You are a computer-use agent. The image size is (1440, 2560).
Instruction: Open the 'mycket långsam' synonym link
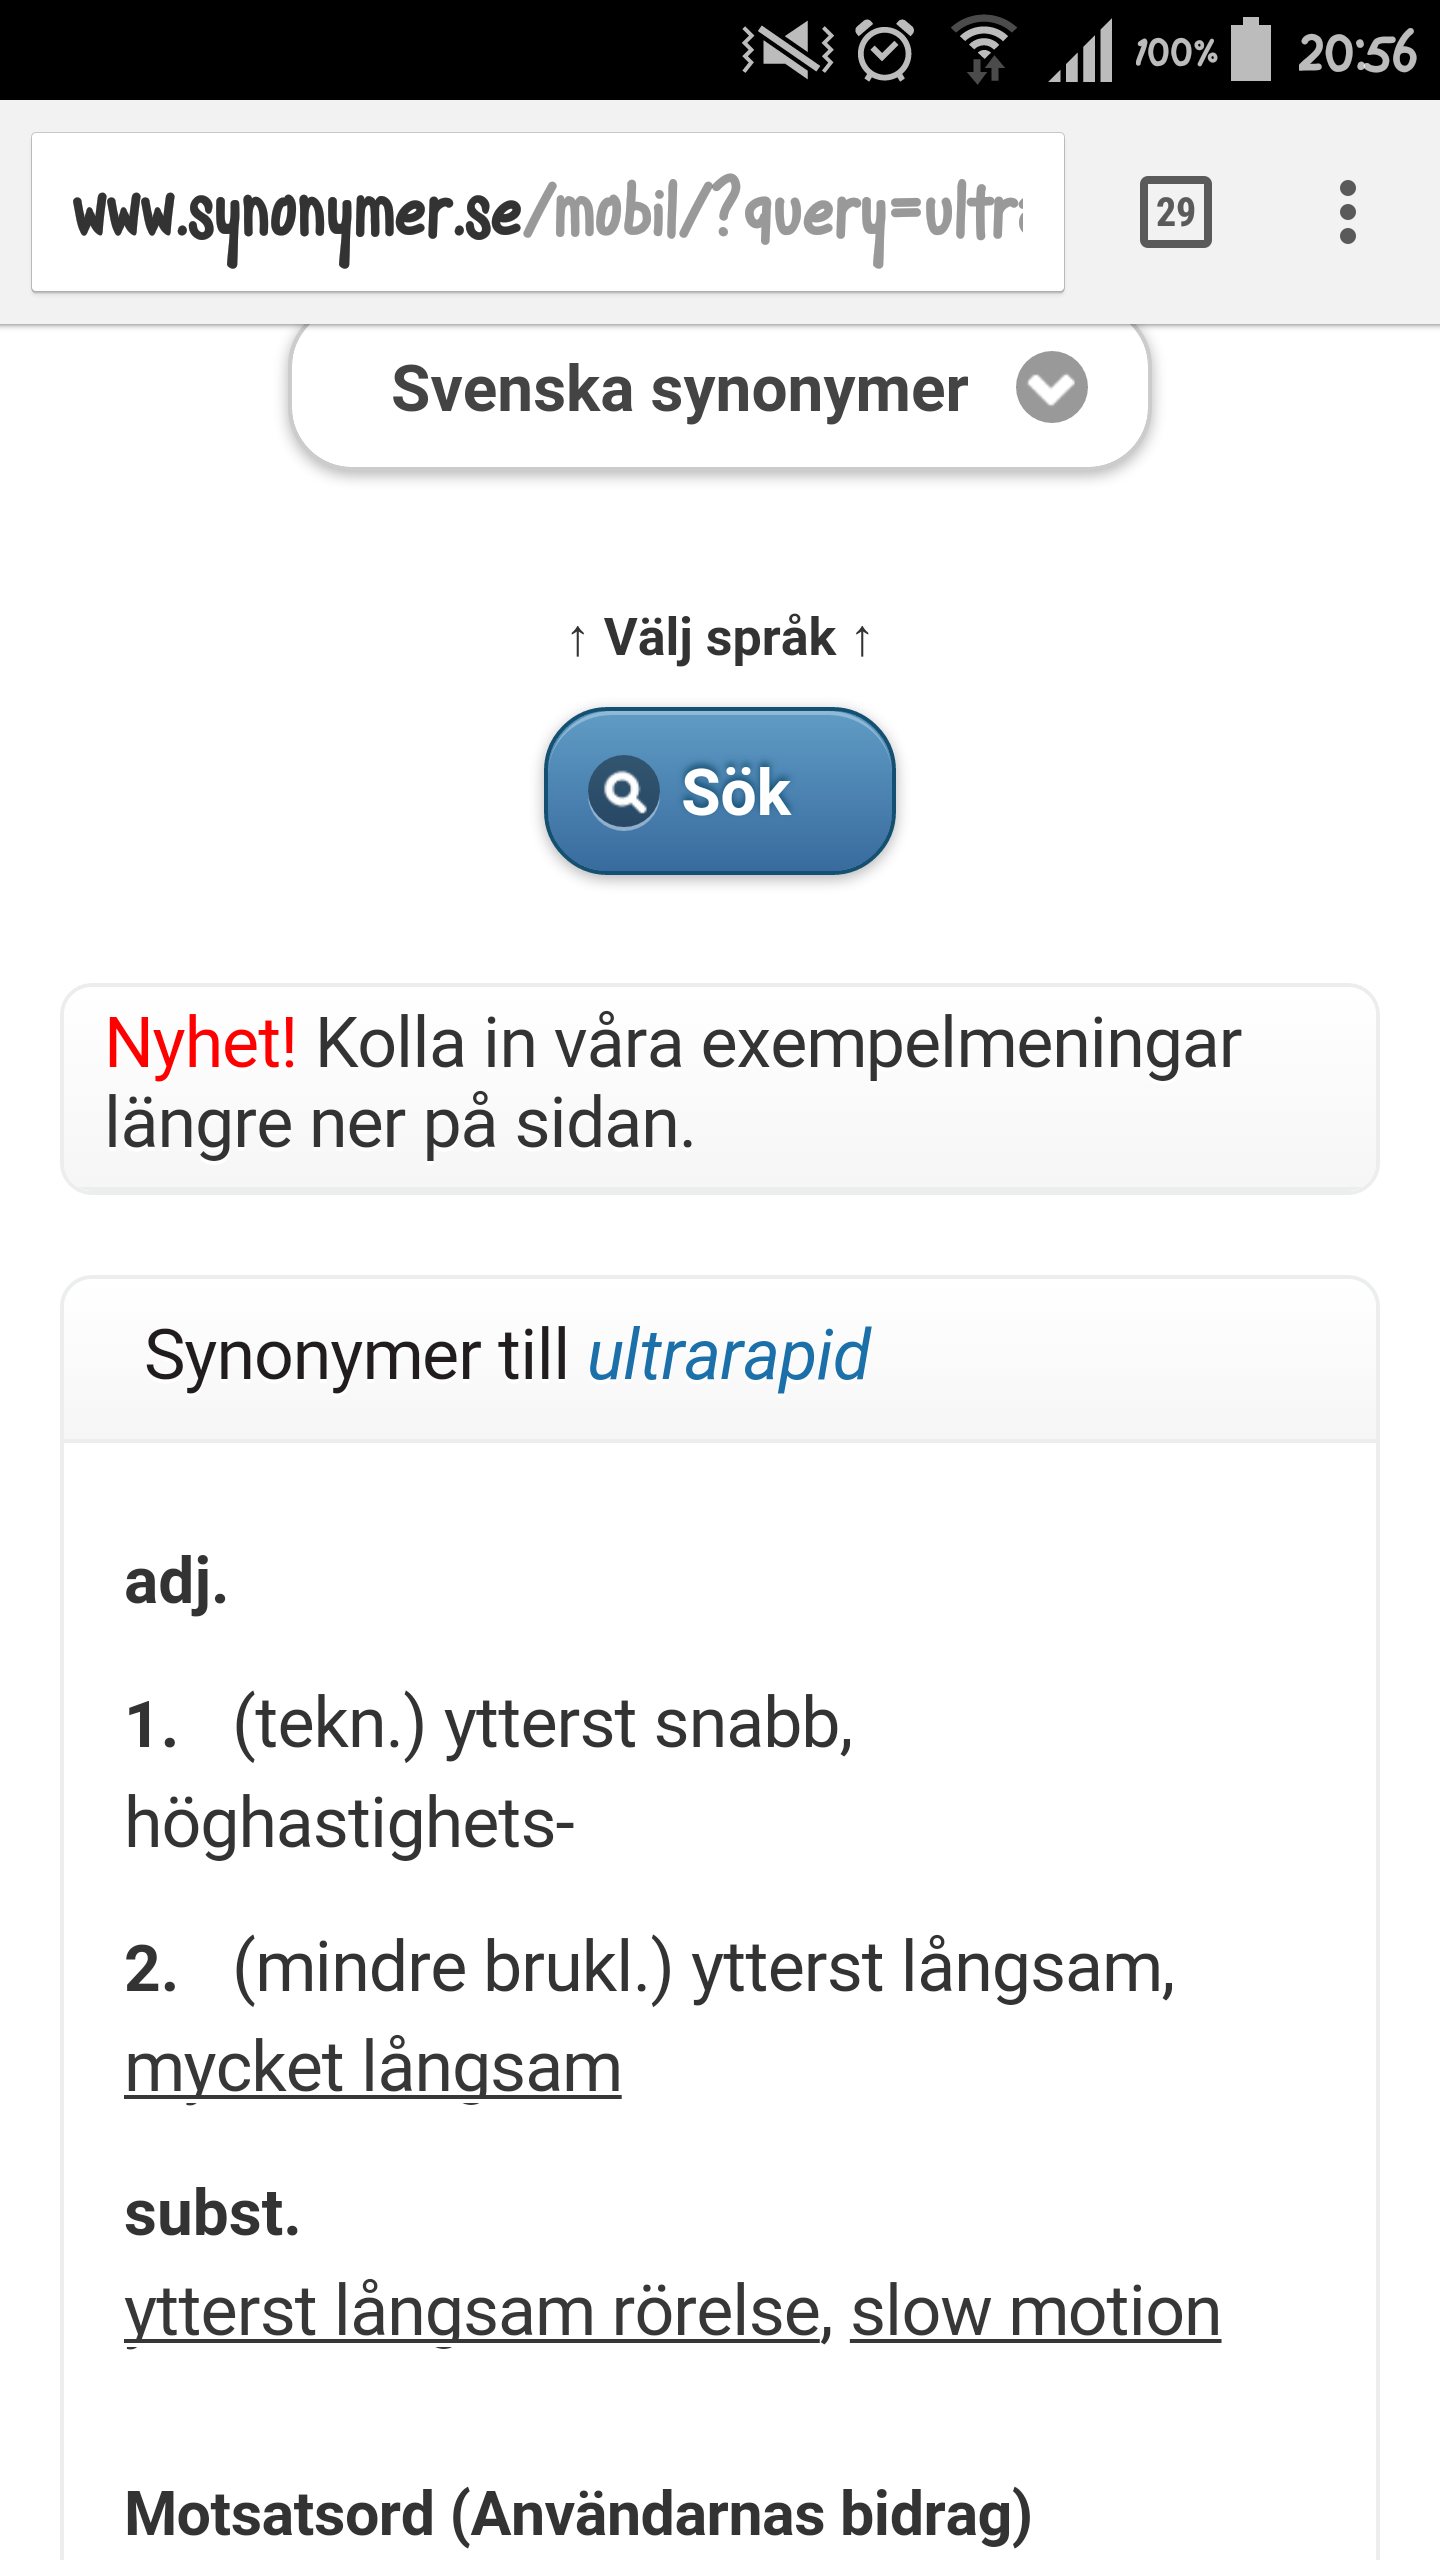point(373,2068)
